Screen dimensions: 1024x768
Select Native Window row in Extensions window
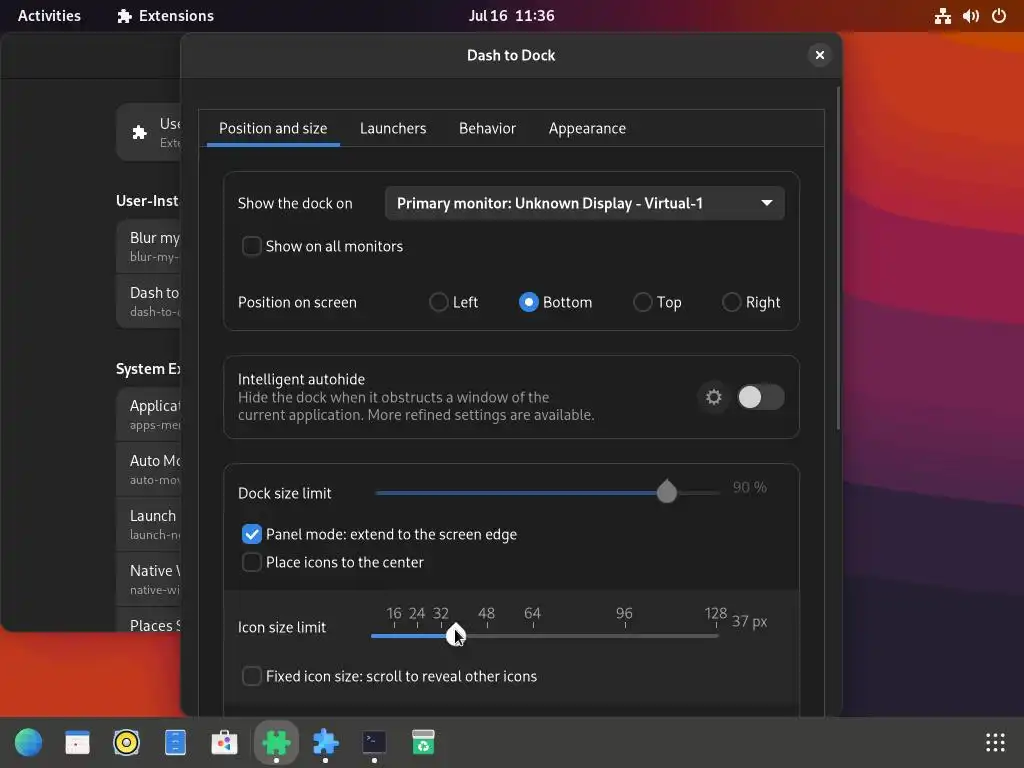[x=150, y=579]
